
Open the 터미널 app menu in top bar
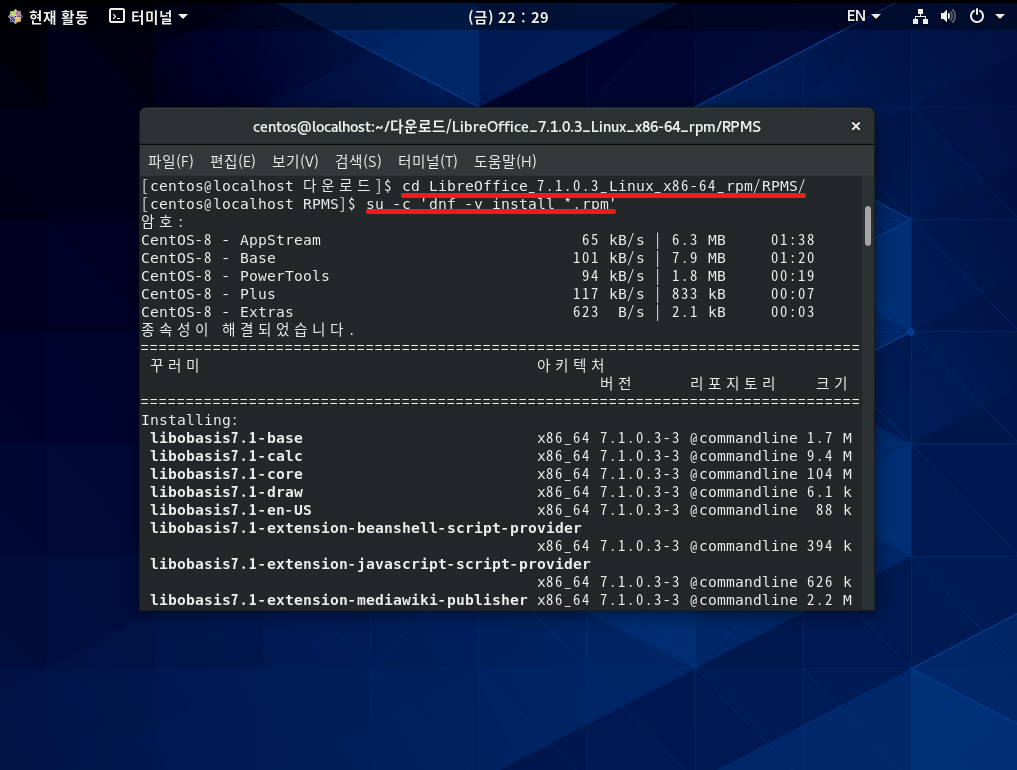pyautogui.click(x=149, y=17)
